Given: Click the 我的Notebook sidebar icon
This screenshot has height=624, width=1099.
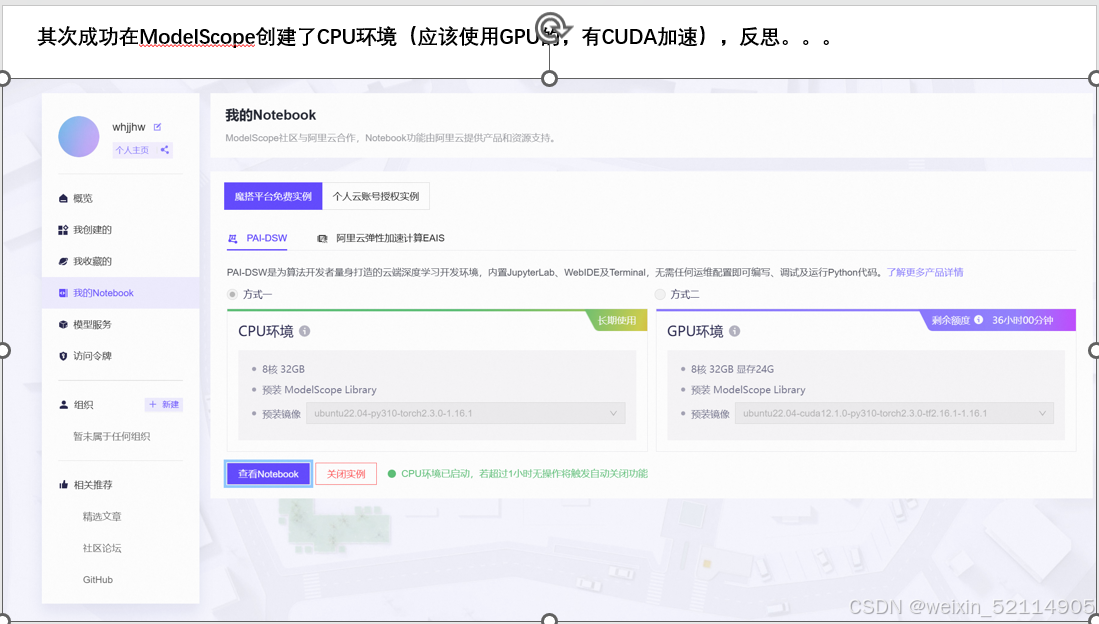Looking at the screenshot, I should (x=63, y=293).
